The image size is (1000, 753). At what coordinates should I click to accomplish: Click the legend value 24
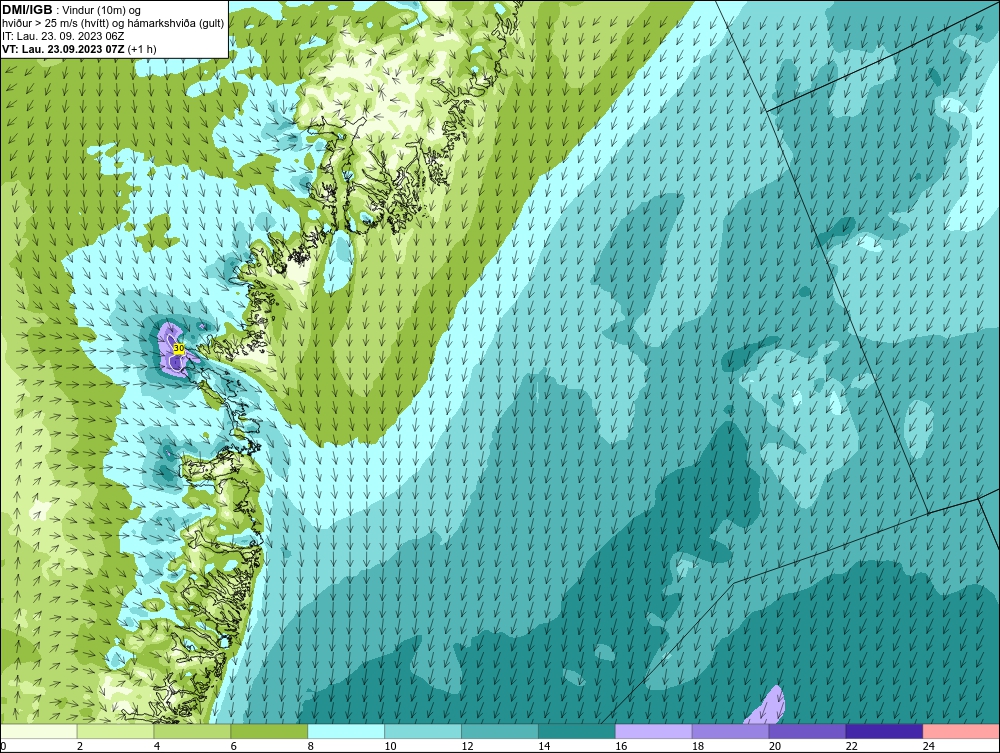pyautogui.click(x=929, y=746)
